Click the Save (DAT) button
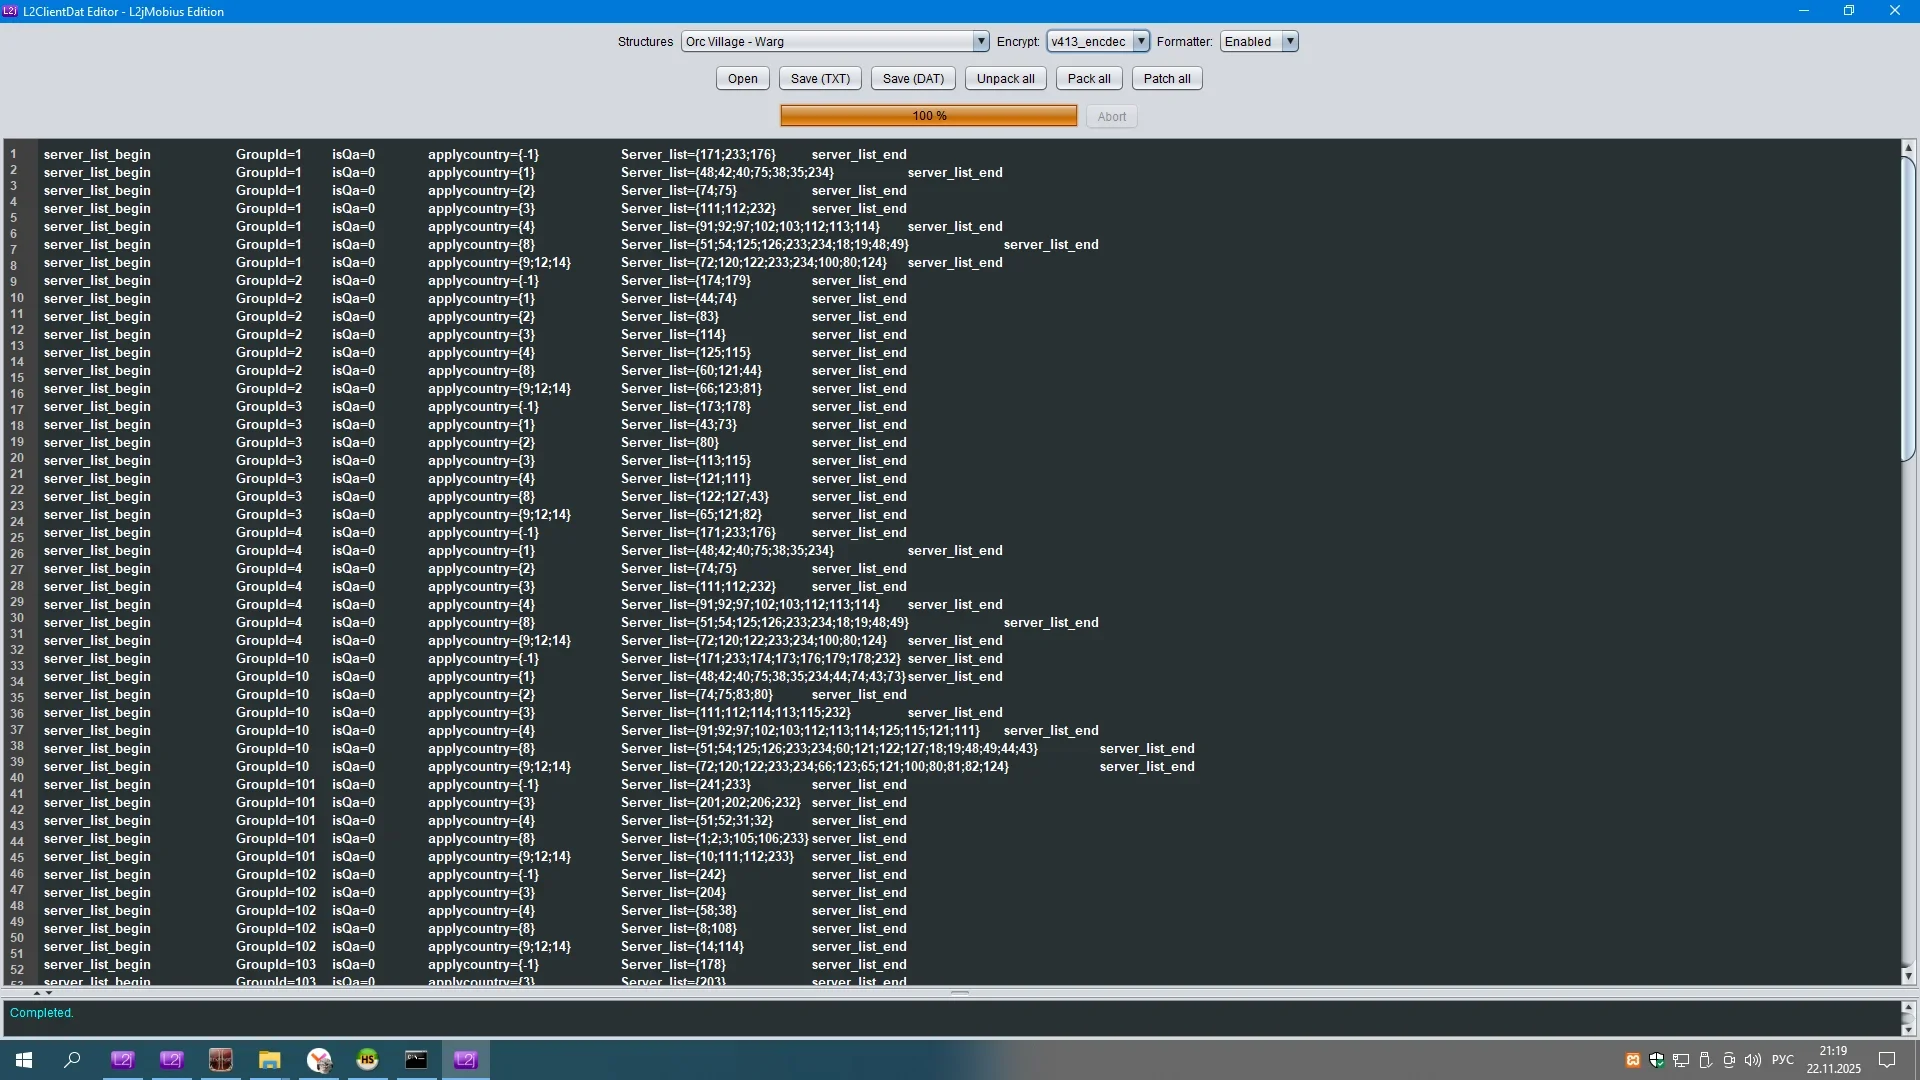 tap(912, 79)
